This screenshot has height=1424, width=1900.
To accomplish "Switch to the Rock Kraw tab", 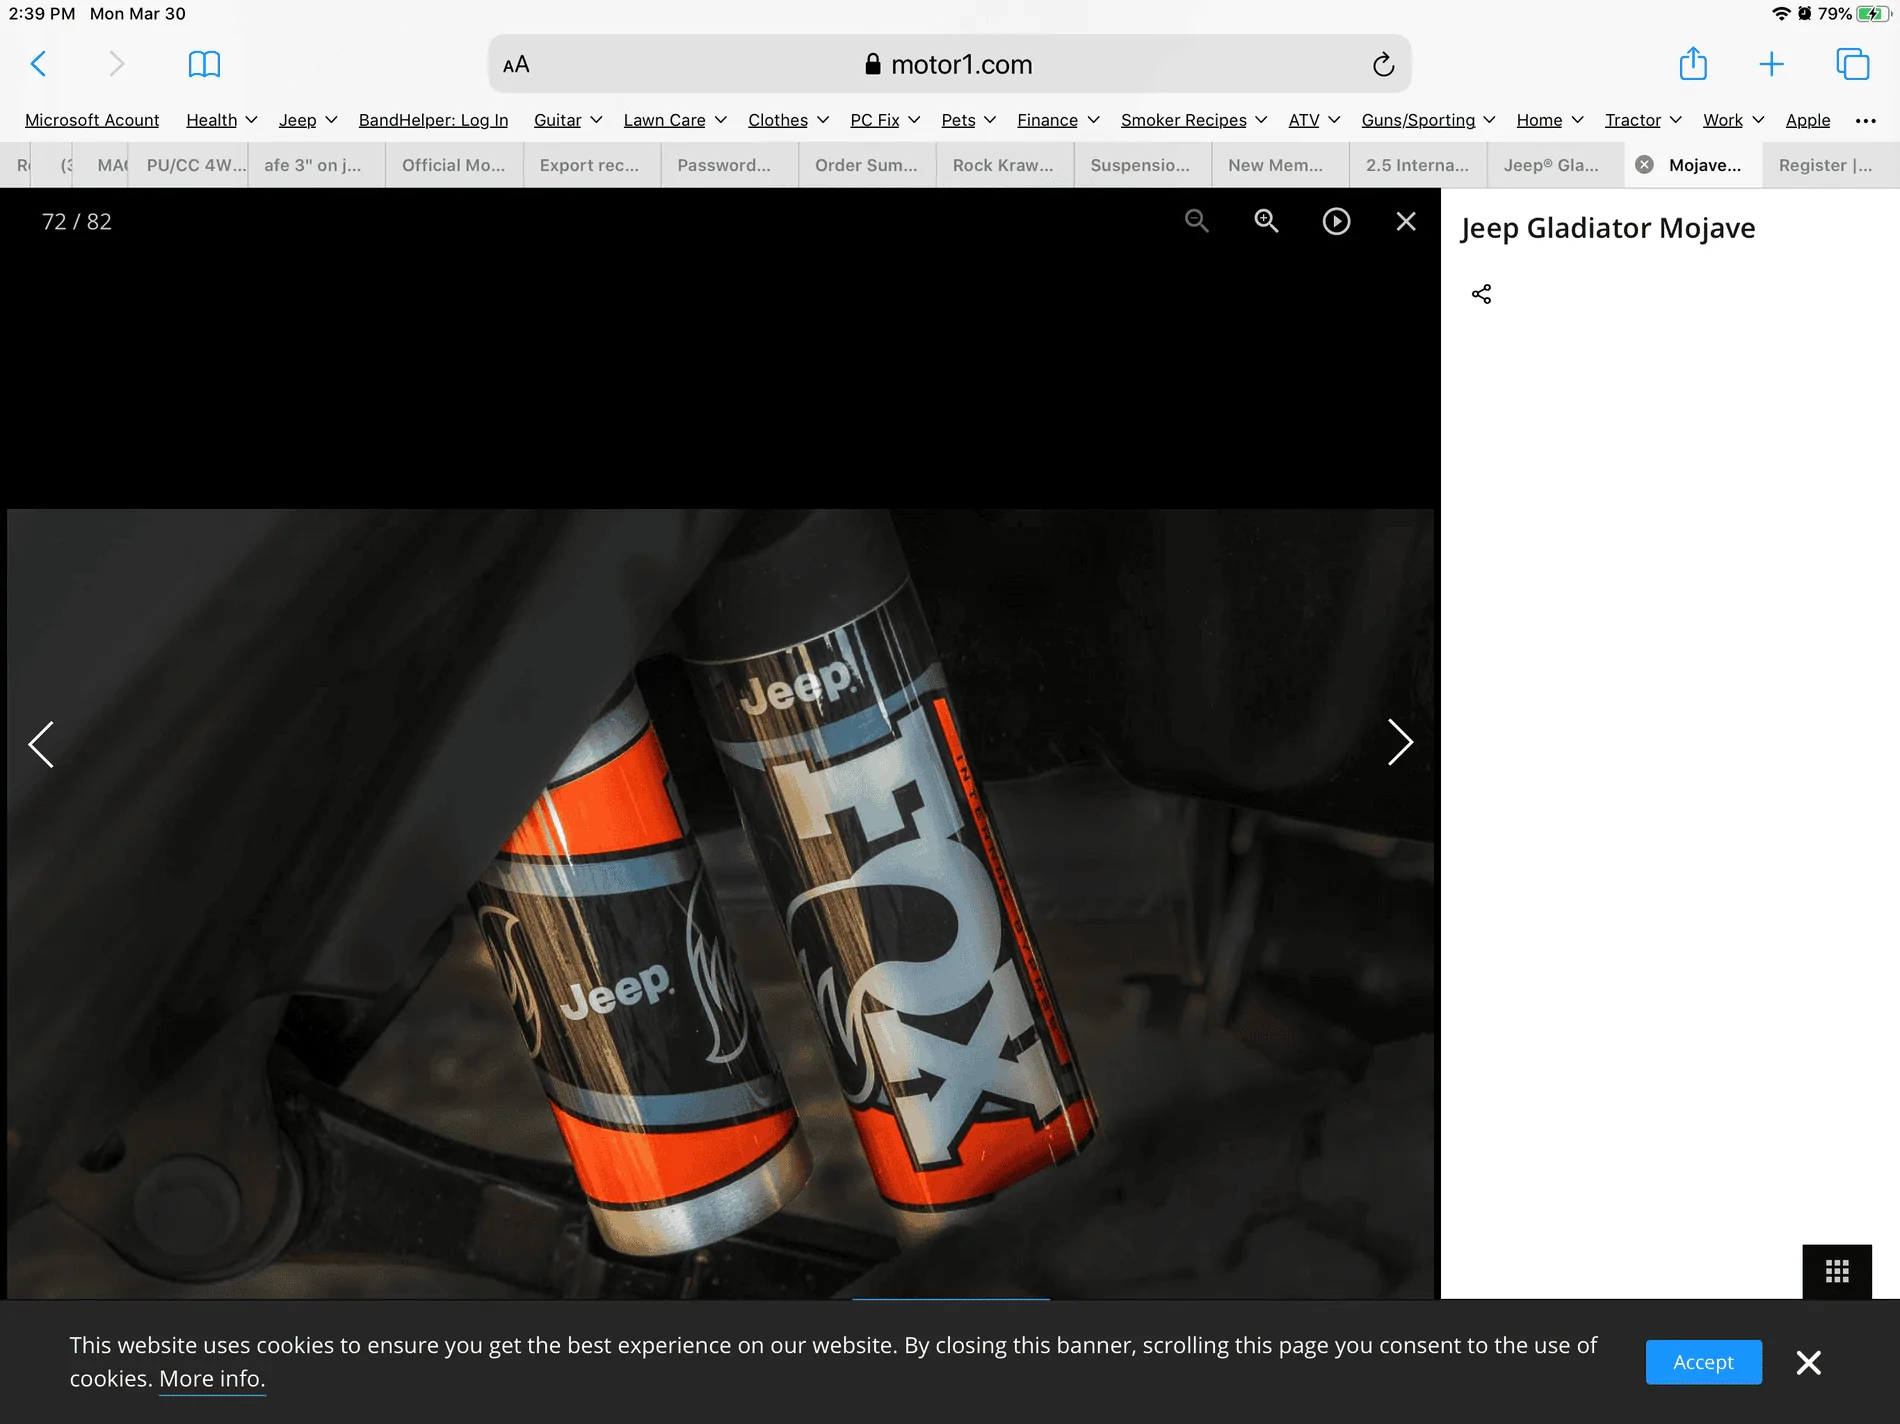I will 1005,165.
